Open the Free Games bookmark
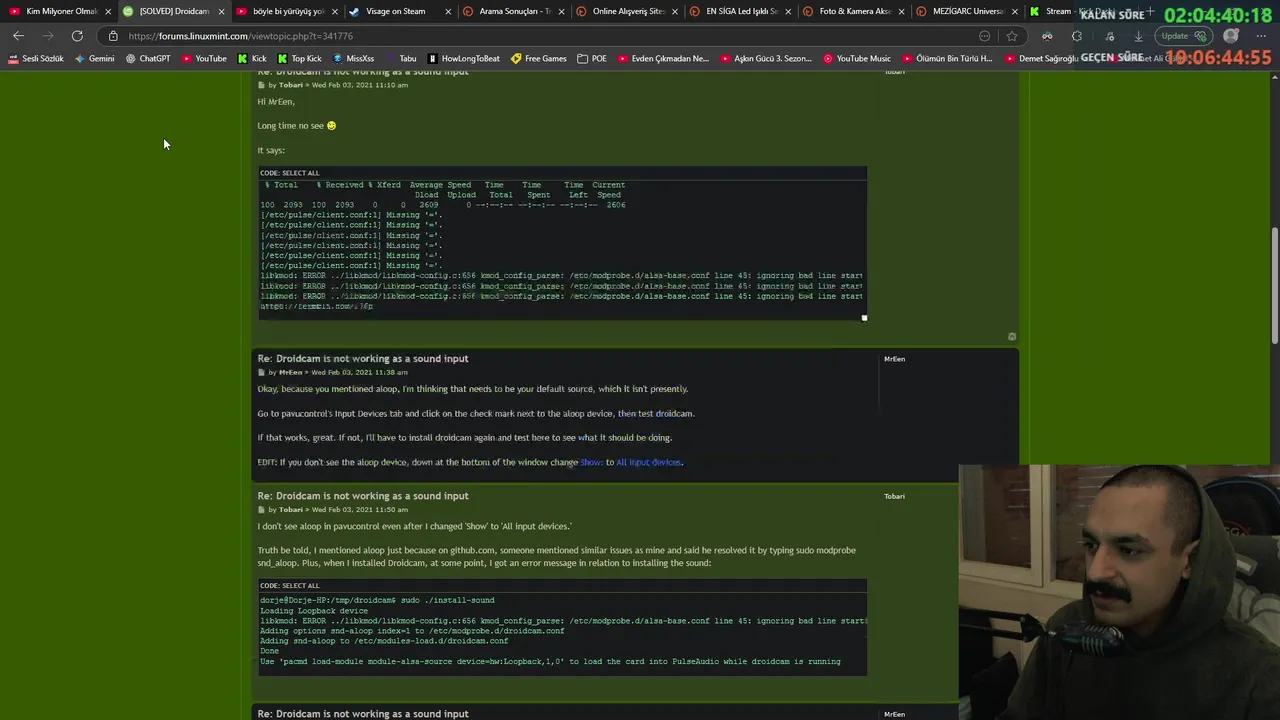The width and height of the screenshot is (1280, 720). pyautogui.click(x=539, y=59)
